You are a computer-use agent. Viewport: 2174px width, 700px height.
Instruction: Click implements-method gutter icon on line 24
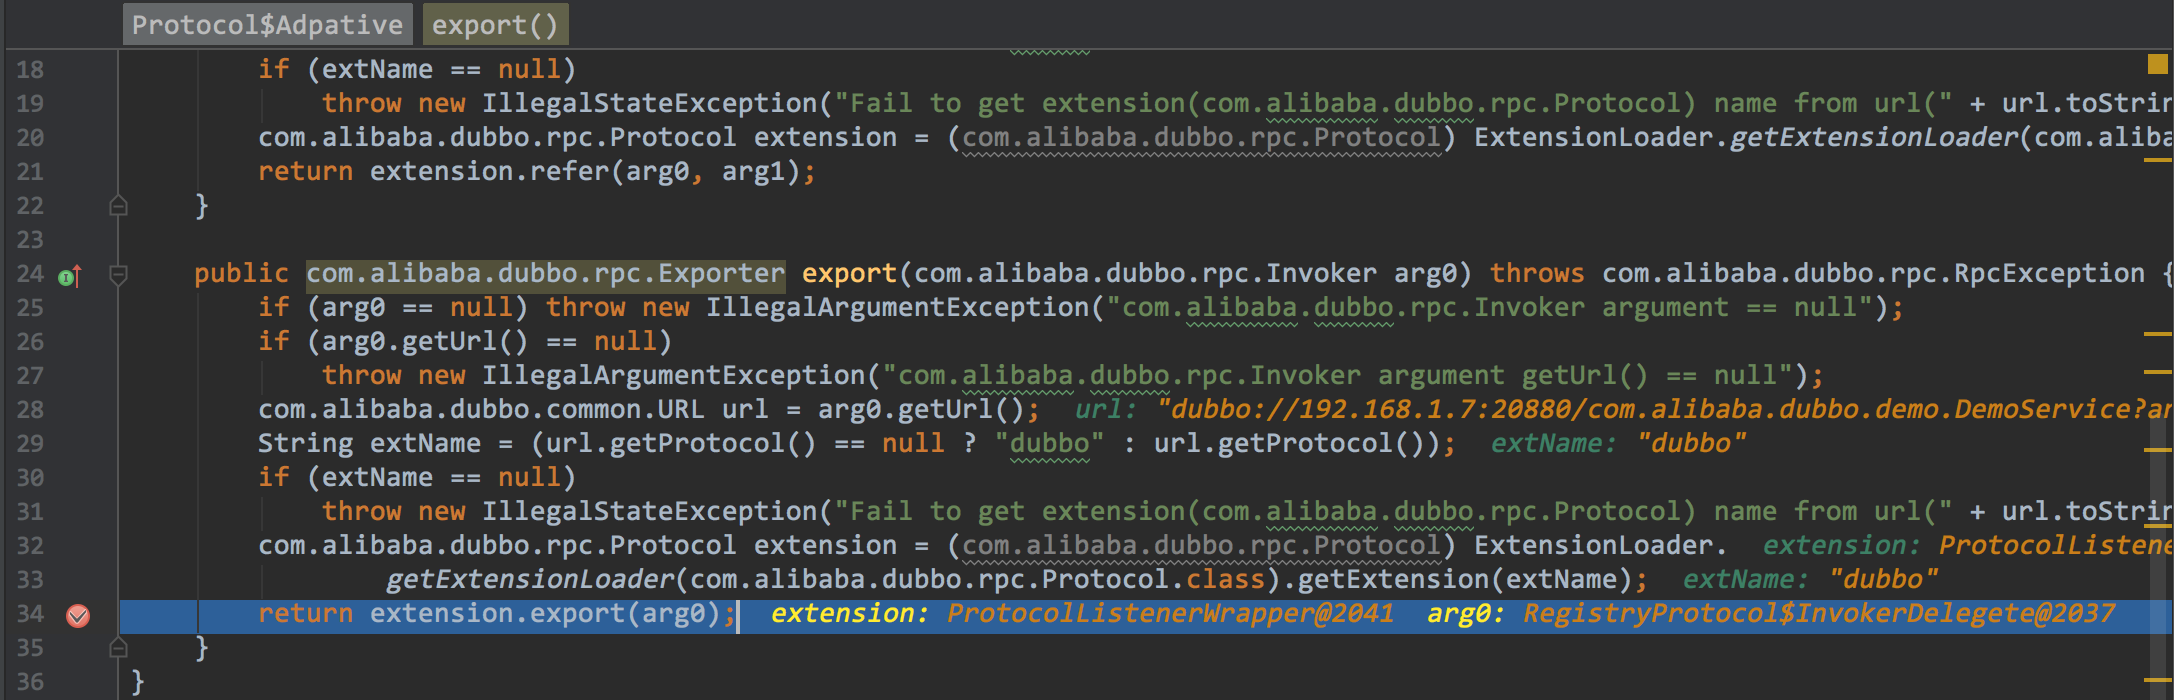(70, 276)
